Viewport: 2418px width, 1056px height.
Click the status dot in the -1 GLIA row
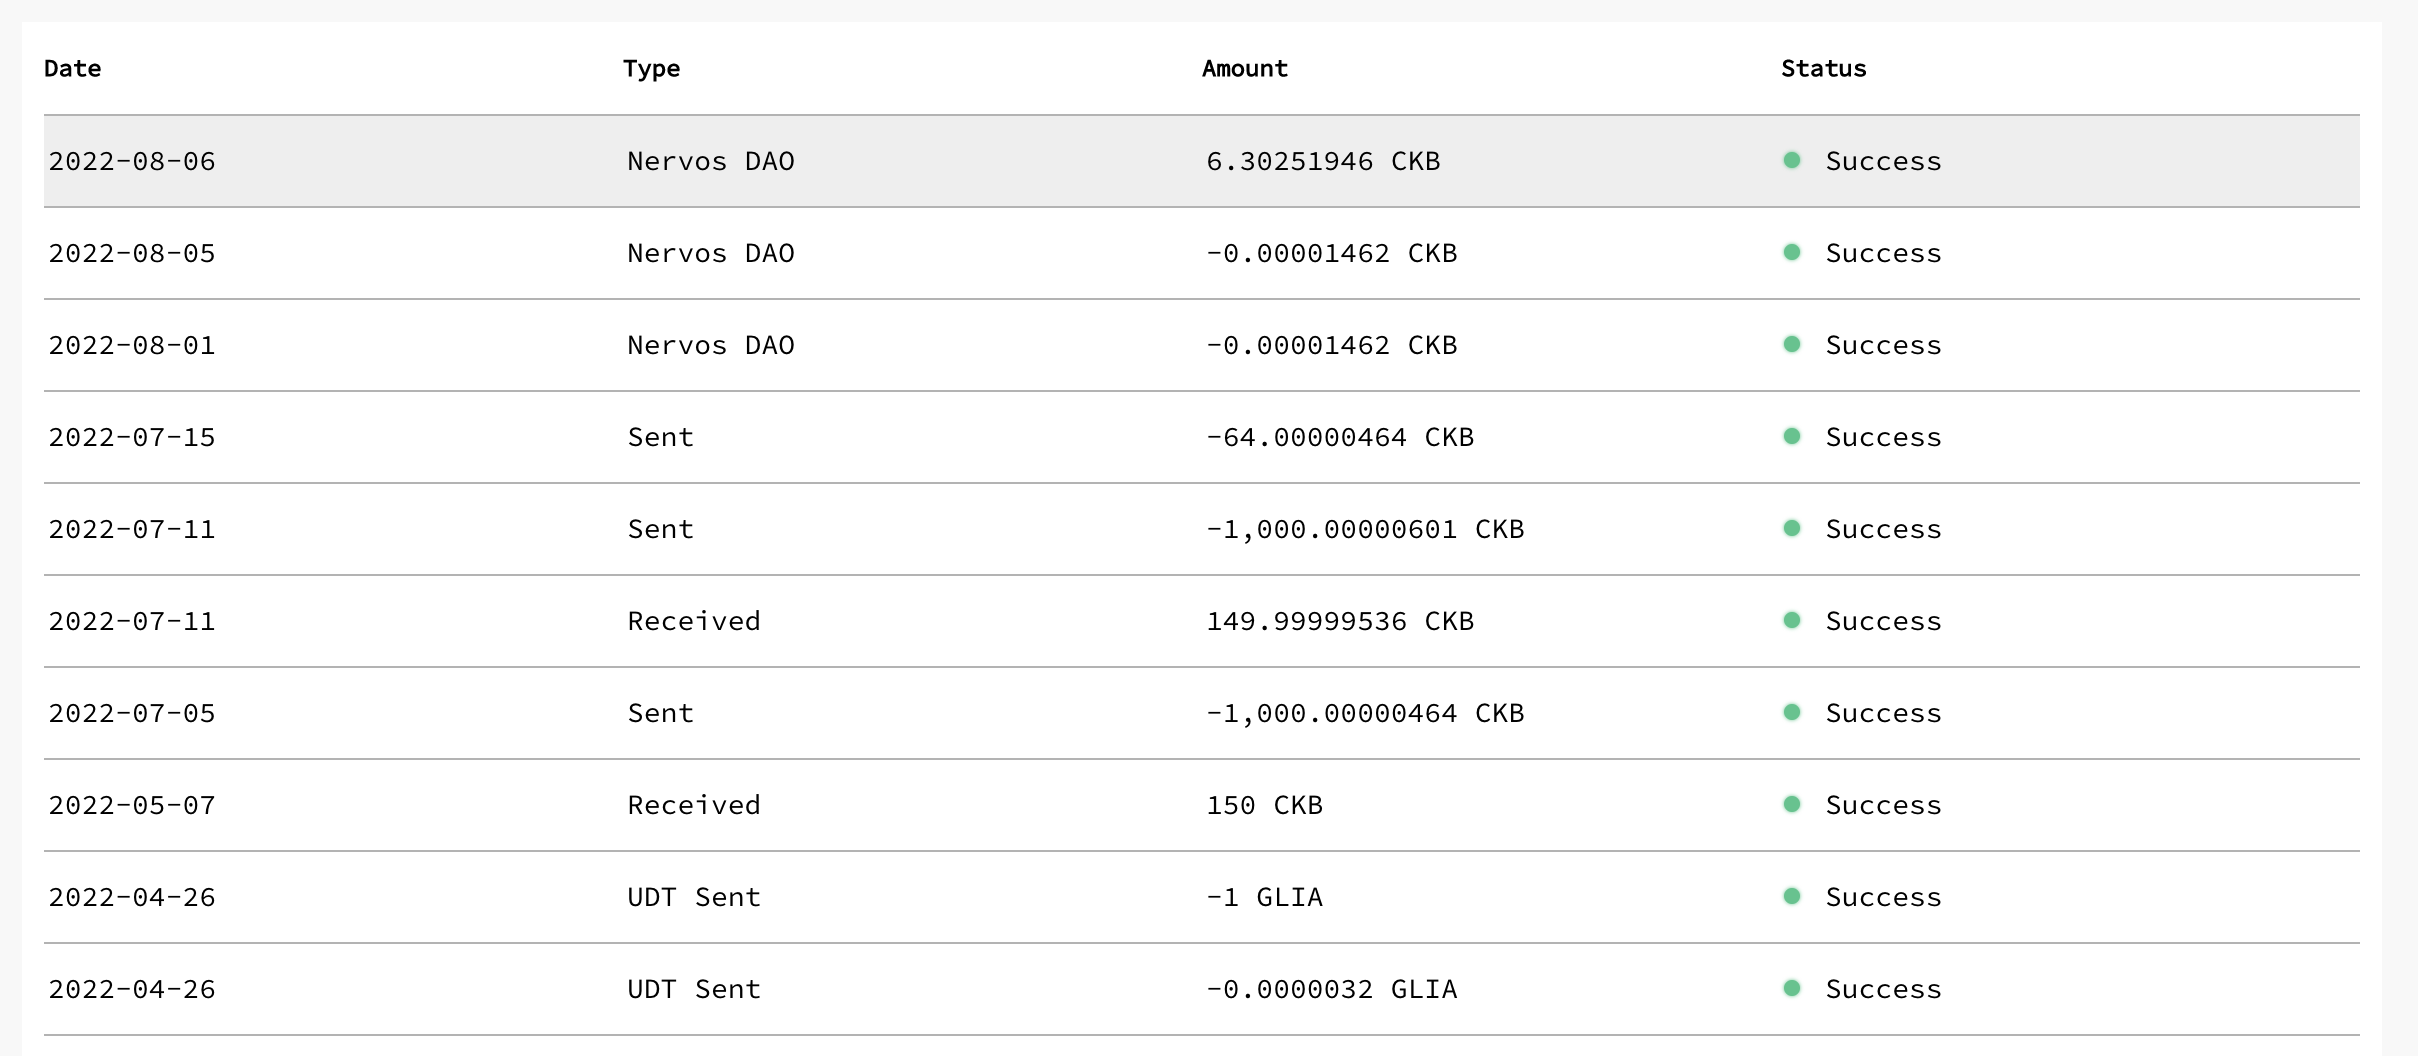point(1792,896)
